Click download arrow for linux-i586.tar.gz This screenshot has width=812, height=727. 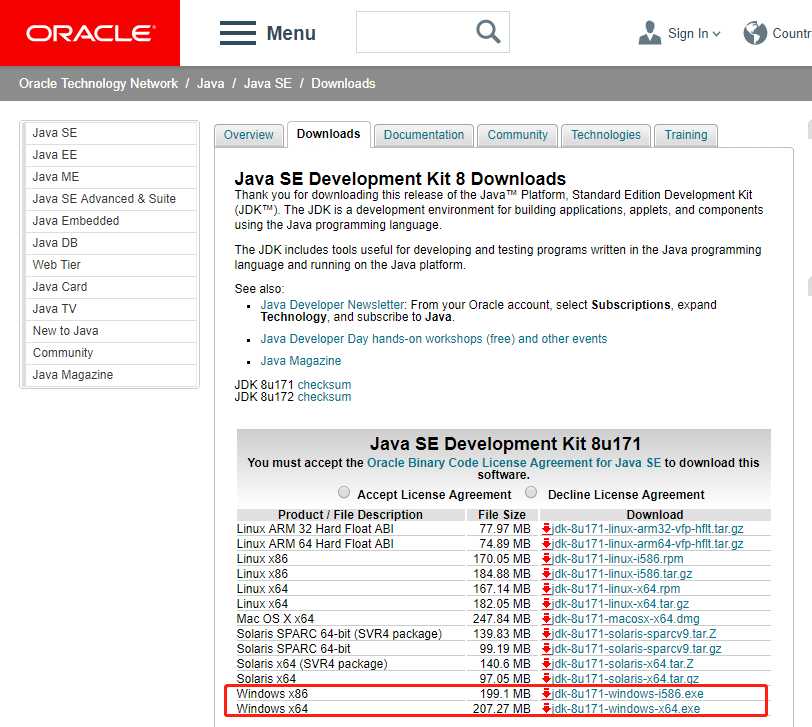pos(546,574)
